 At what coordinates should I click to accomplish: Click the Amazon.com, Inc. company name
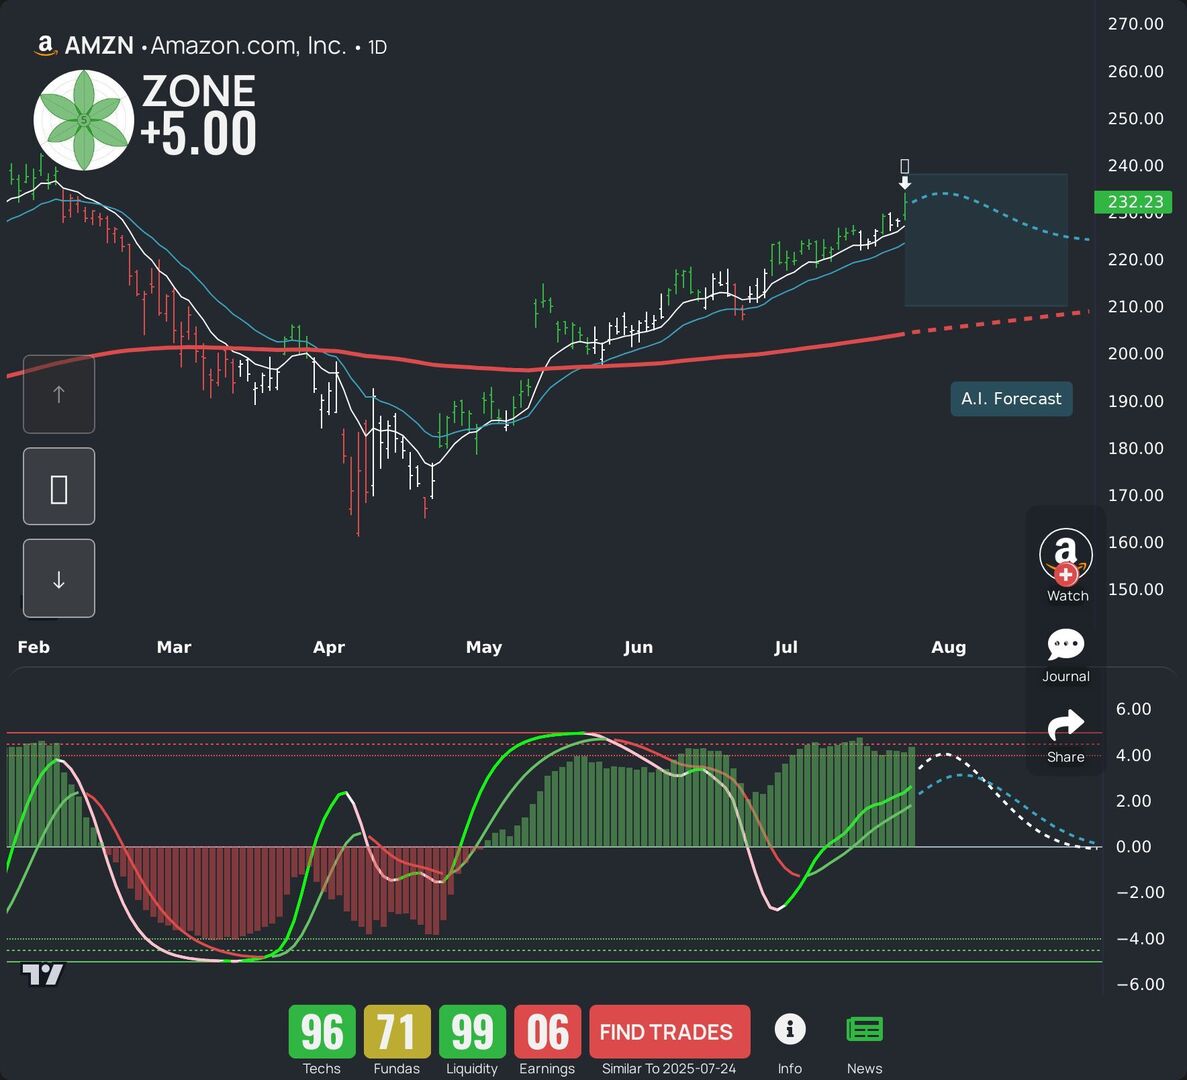pyautogui.click(x=248, y=45)
